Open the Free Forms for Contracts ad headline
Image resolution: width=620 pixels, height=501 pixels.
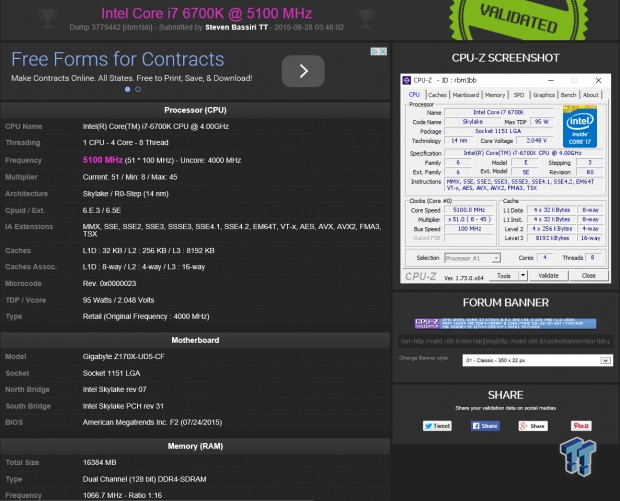click(x=117, y=59)
